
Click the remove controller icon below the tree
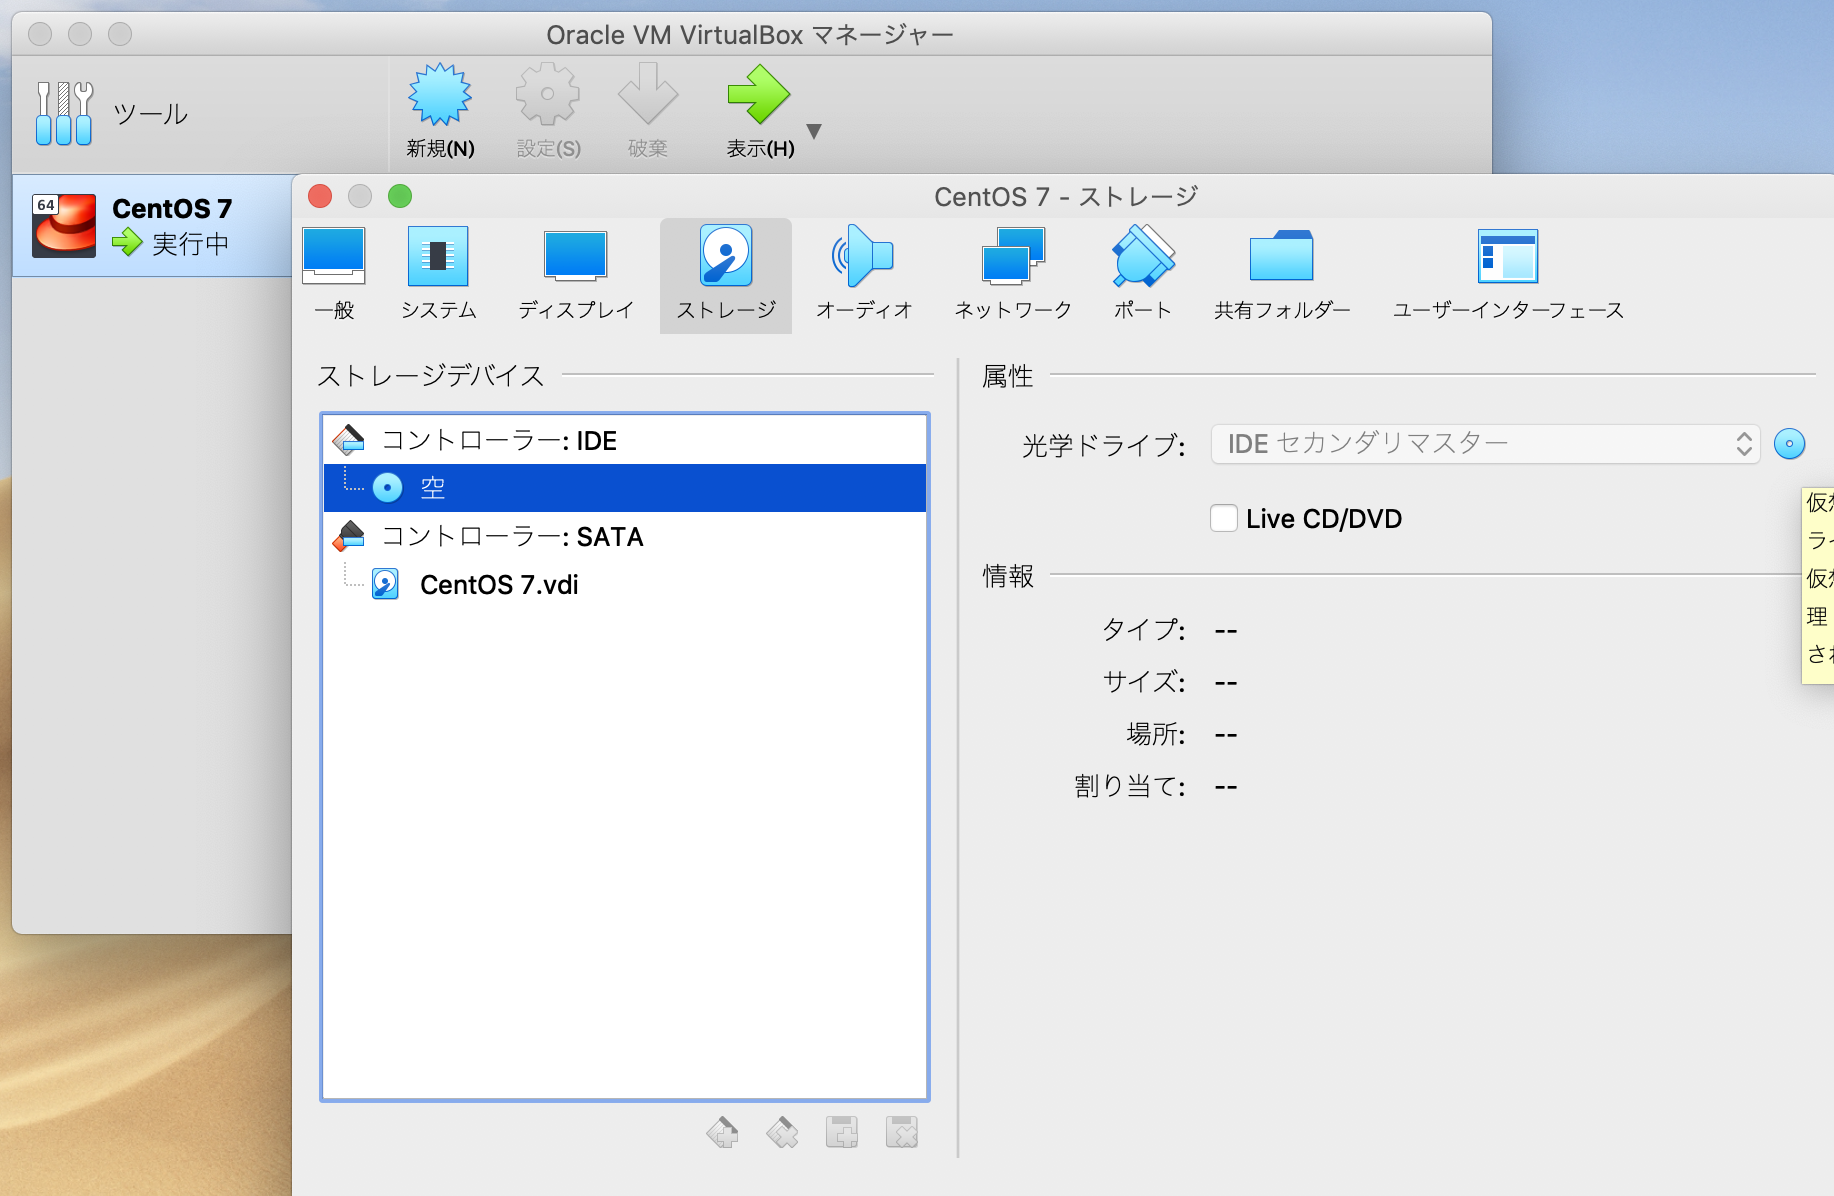pos(782,1132)
